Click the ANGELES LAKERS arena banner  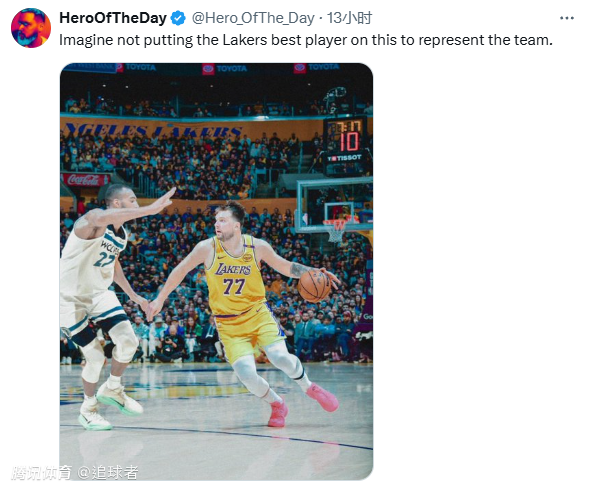tap(153, 130)
